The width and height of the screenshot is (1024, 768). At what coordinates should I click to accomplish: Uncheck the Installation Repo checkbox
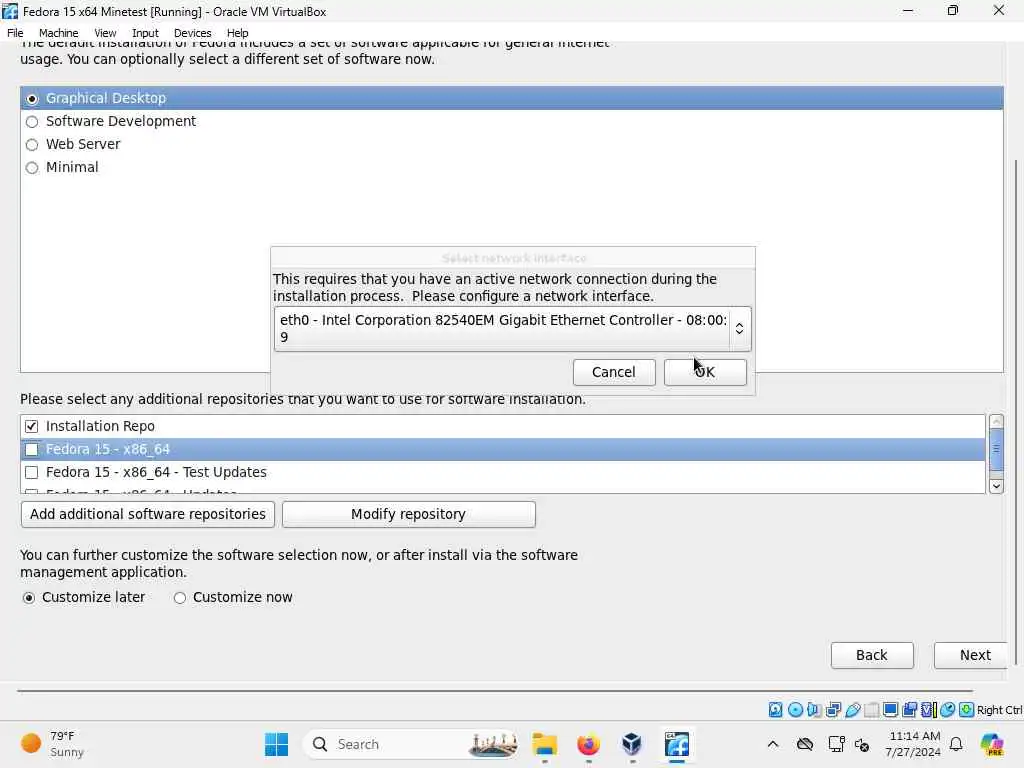(x=31, y=426)
